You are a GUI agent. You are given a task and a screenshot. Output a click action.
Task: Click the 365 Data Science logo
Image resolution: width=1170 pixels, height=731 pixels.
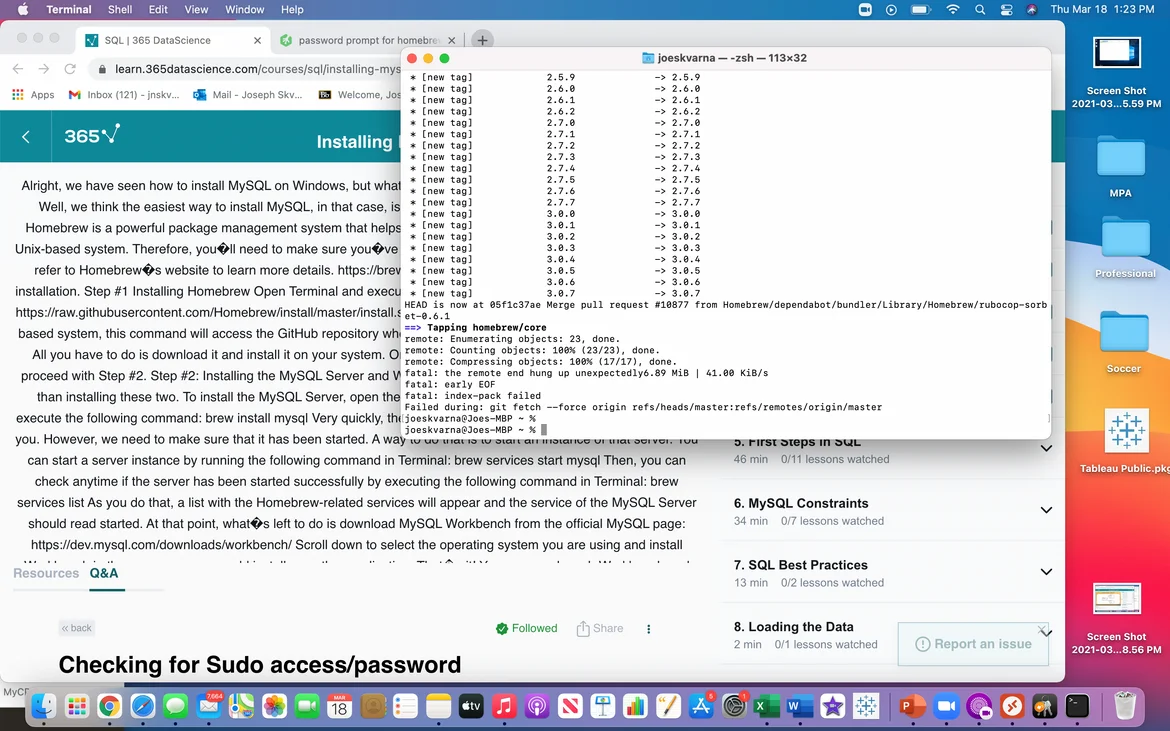pyautogui.click(x=92, y=135)
